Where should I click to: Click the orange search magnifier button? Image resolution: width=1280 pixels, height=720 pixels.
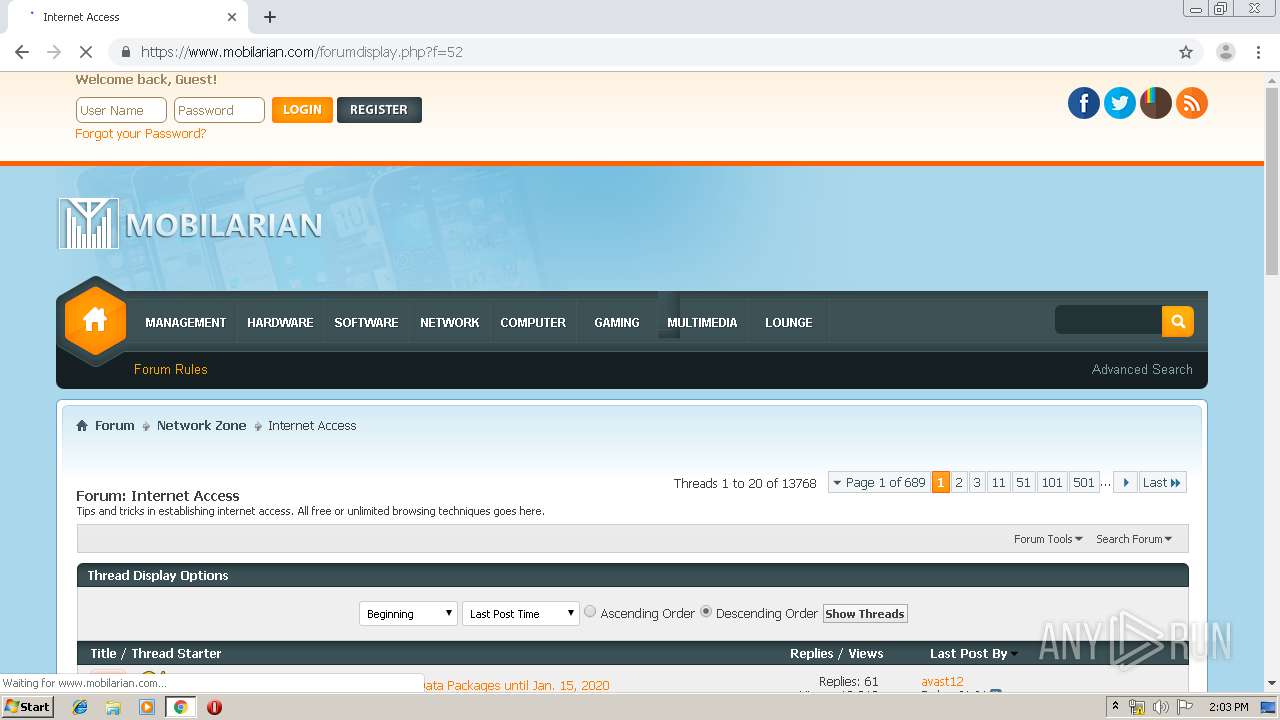tap(1178, 321)
